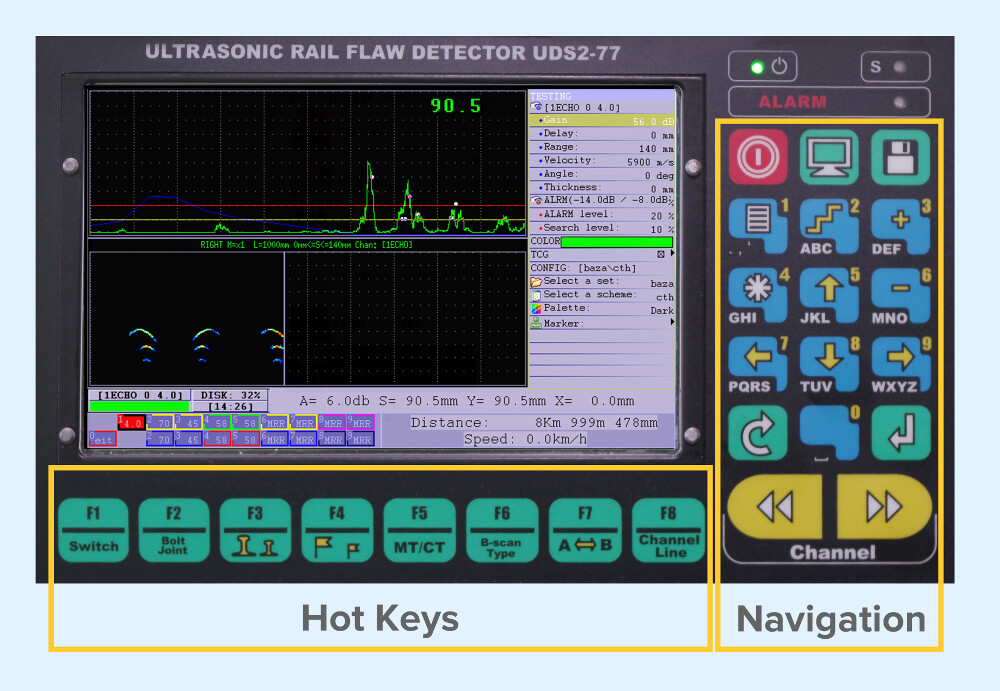Open the Palette option set to Dark
The height and width of the screenshot is (691, 1000).
661,310
